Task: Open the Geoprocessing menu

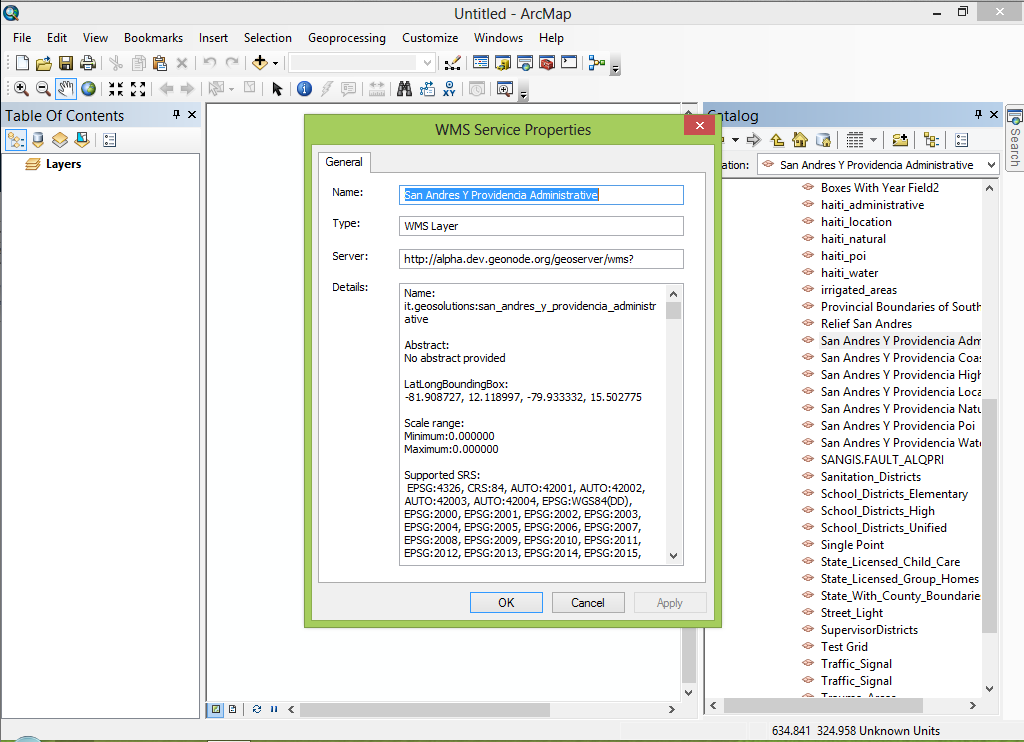Action: pos(347,38)
